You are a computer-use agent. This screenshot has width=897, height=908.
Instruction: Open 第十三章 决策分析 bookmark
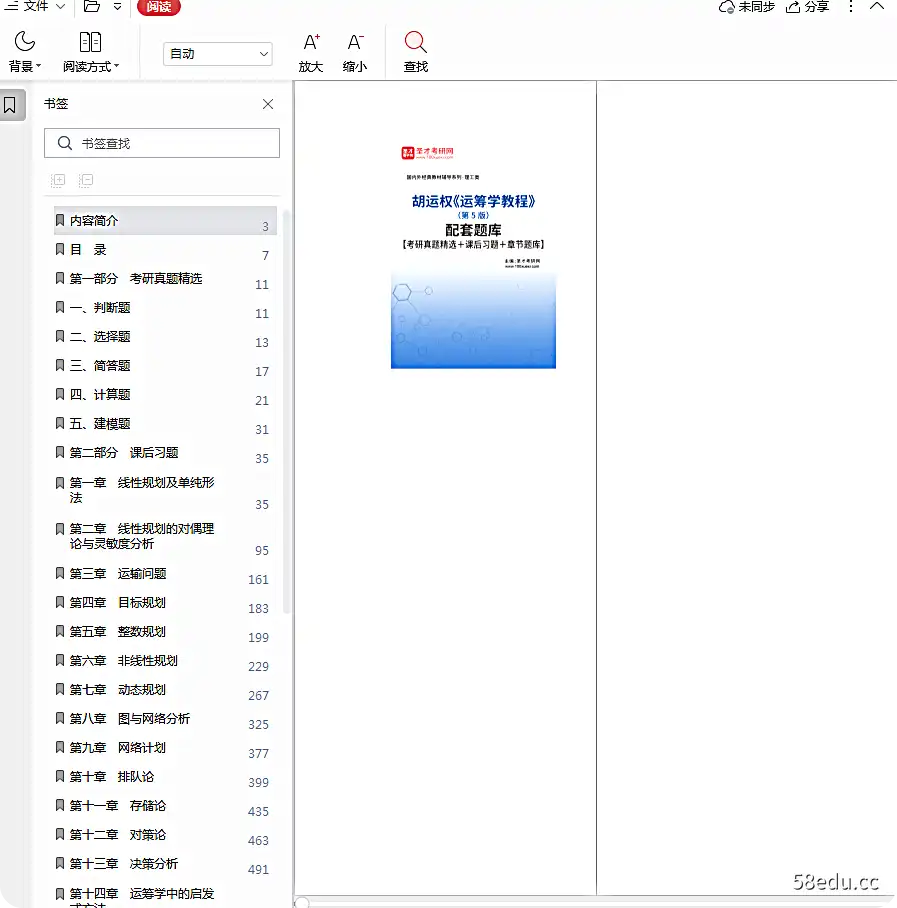coord(165,863)
